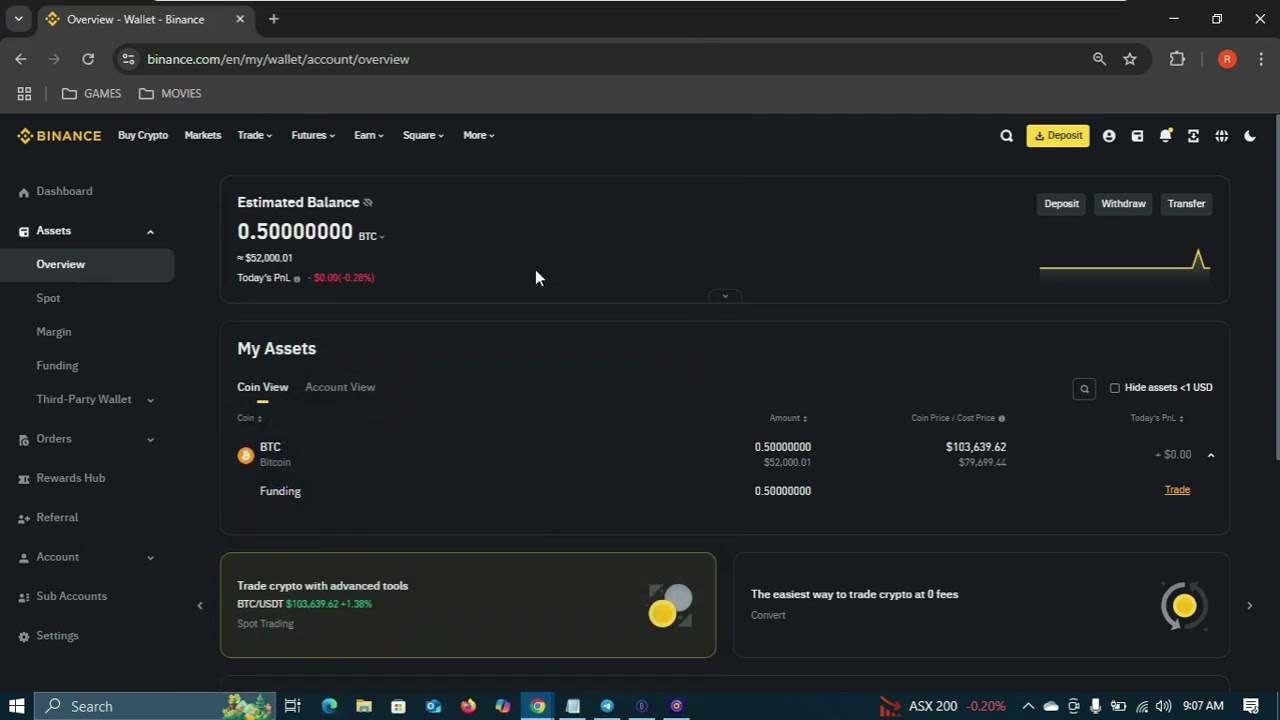Image resolution: width=1280 pixels, height=720 pixels.
Task: Open the profile user icon in header
Action: (x=1109, y=136)
